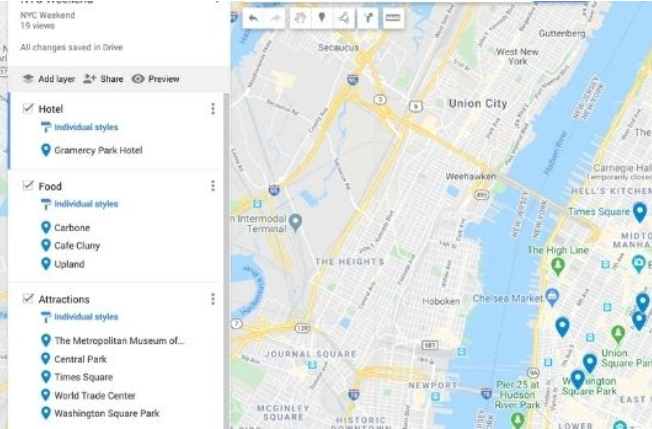This screenshot has height=429, width=652.
Task: Click the paint icon next to Food styles
Action: (45, 204)
